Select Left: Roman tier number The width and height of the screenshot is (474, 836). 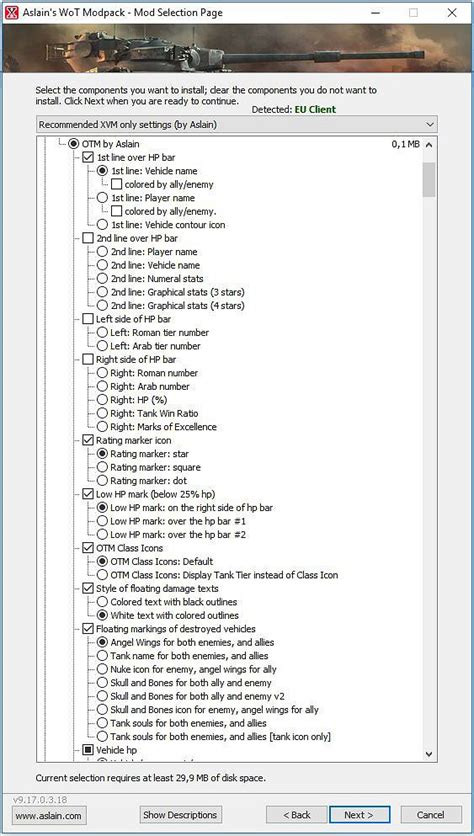coord(102,333)
